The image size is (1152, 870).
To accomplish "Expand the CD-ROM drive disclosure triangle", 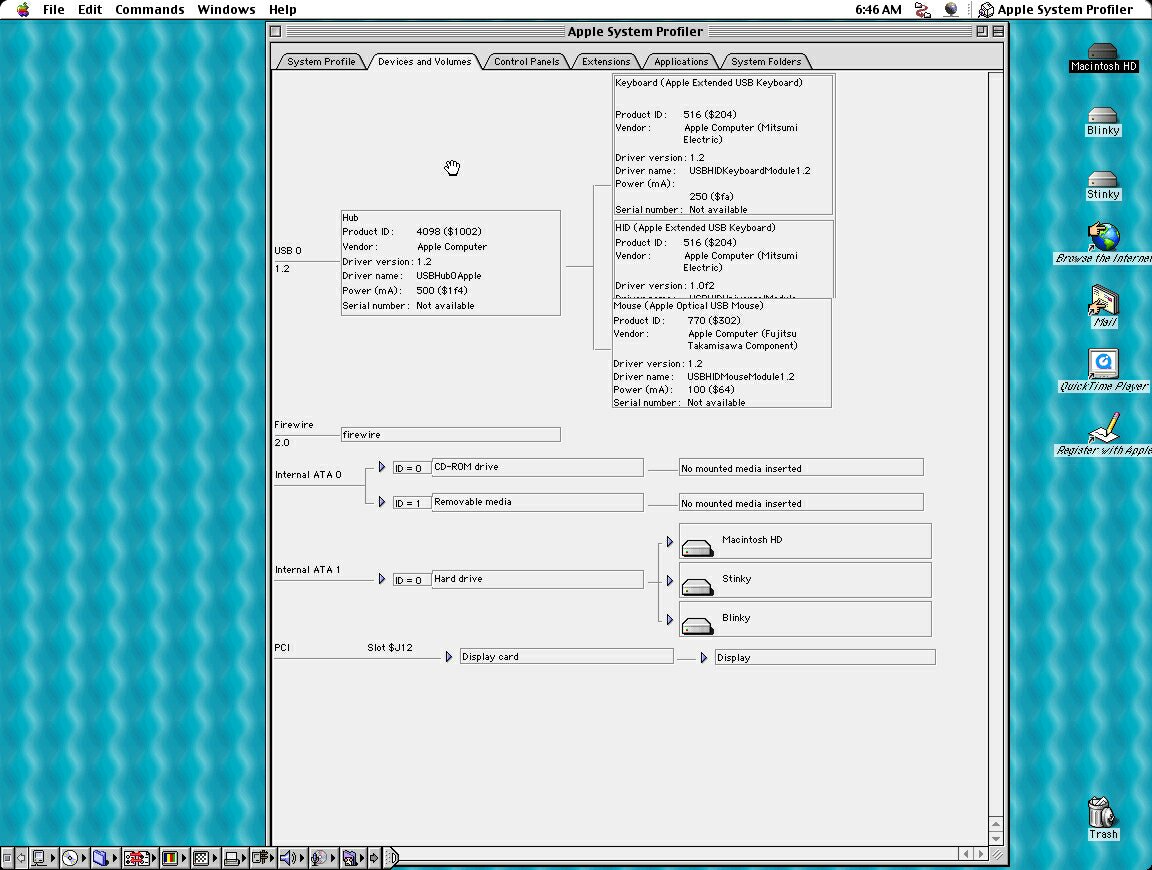I will point(382,467).
